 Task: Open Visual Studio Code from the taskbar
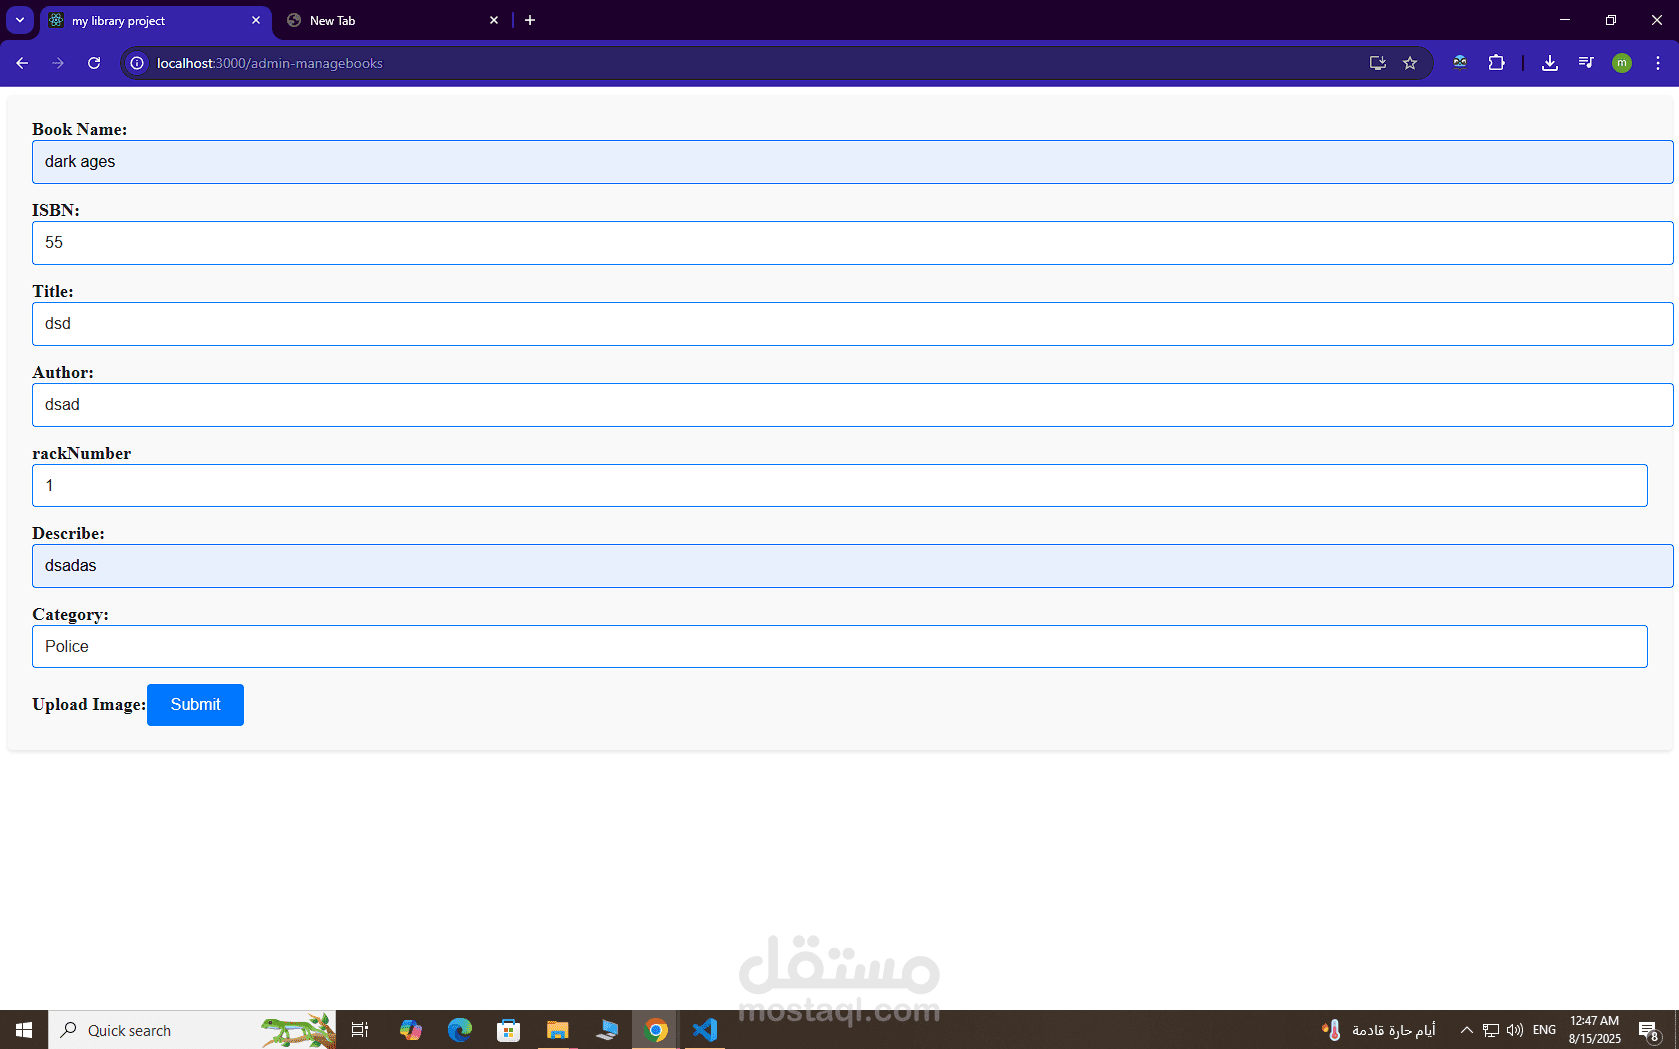[x=705, y=1030]
